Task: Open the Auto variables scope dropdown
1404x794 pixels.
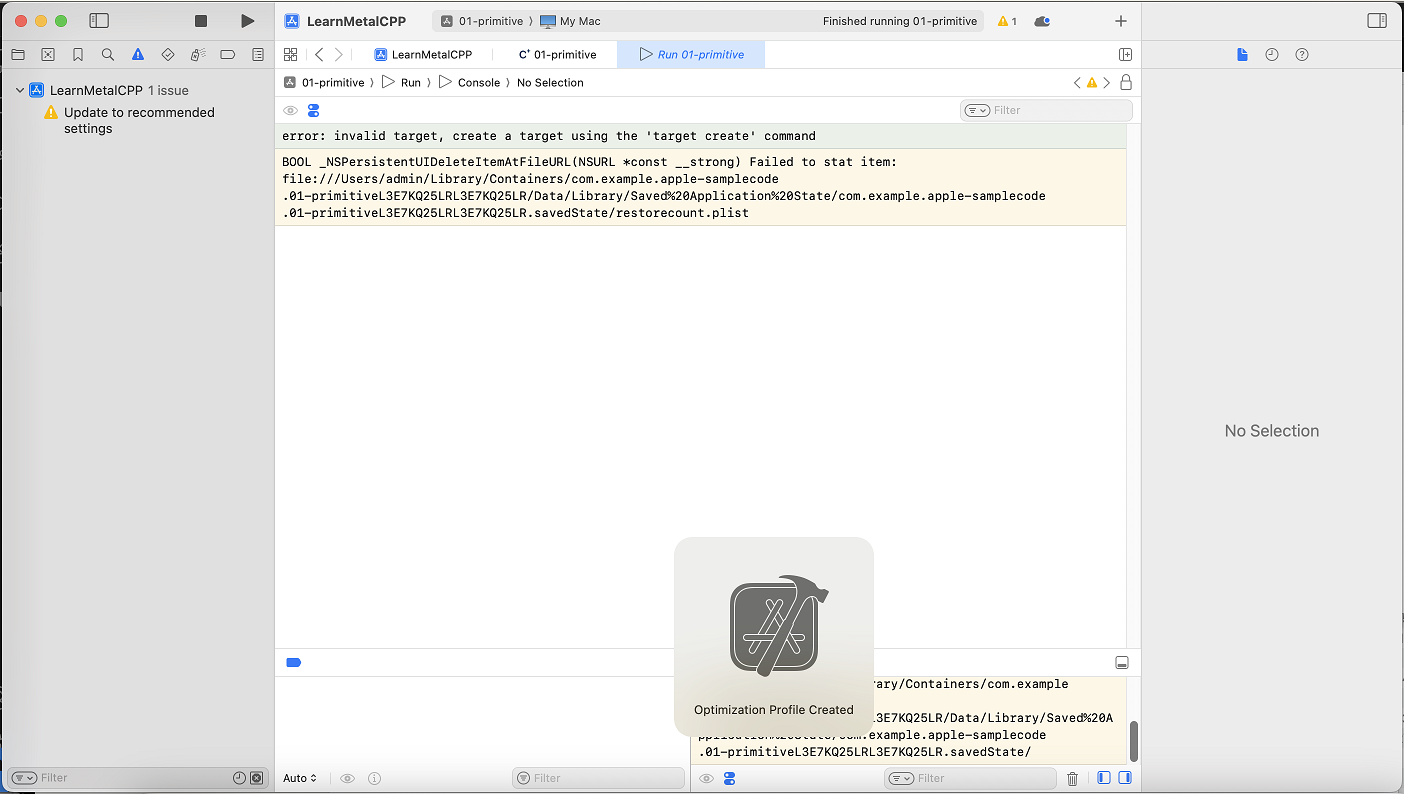Action: [300, 778]
